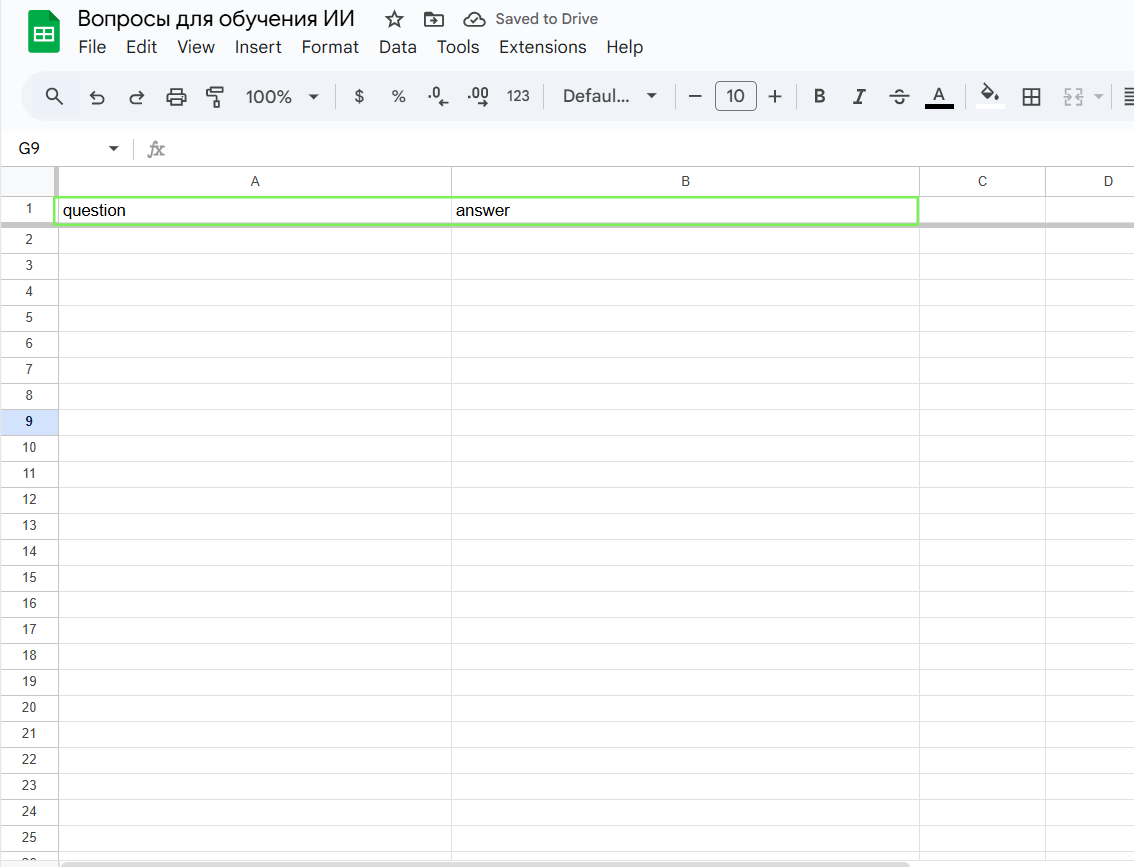The width and height of the screenshot is (1134, 867).
Task: Click format as currency button
Action: (x=359, y=97)
